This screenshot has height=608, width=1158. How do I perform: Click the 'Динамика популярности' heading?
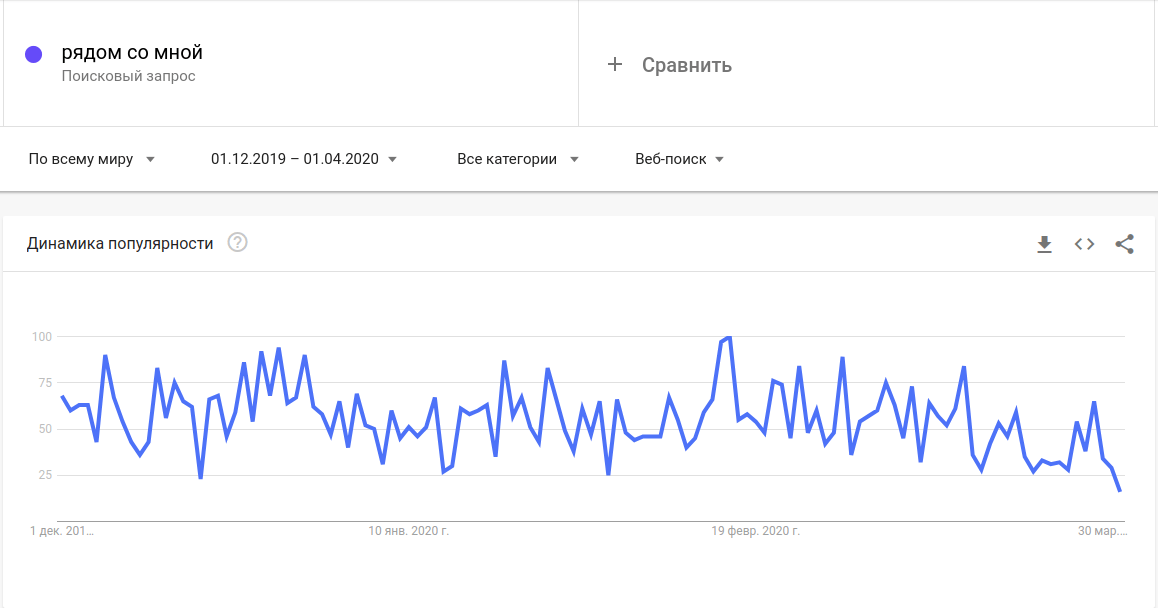(120, 243)
